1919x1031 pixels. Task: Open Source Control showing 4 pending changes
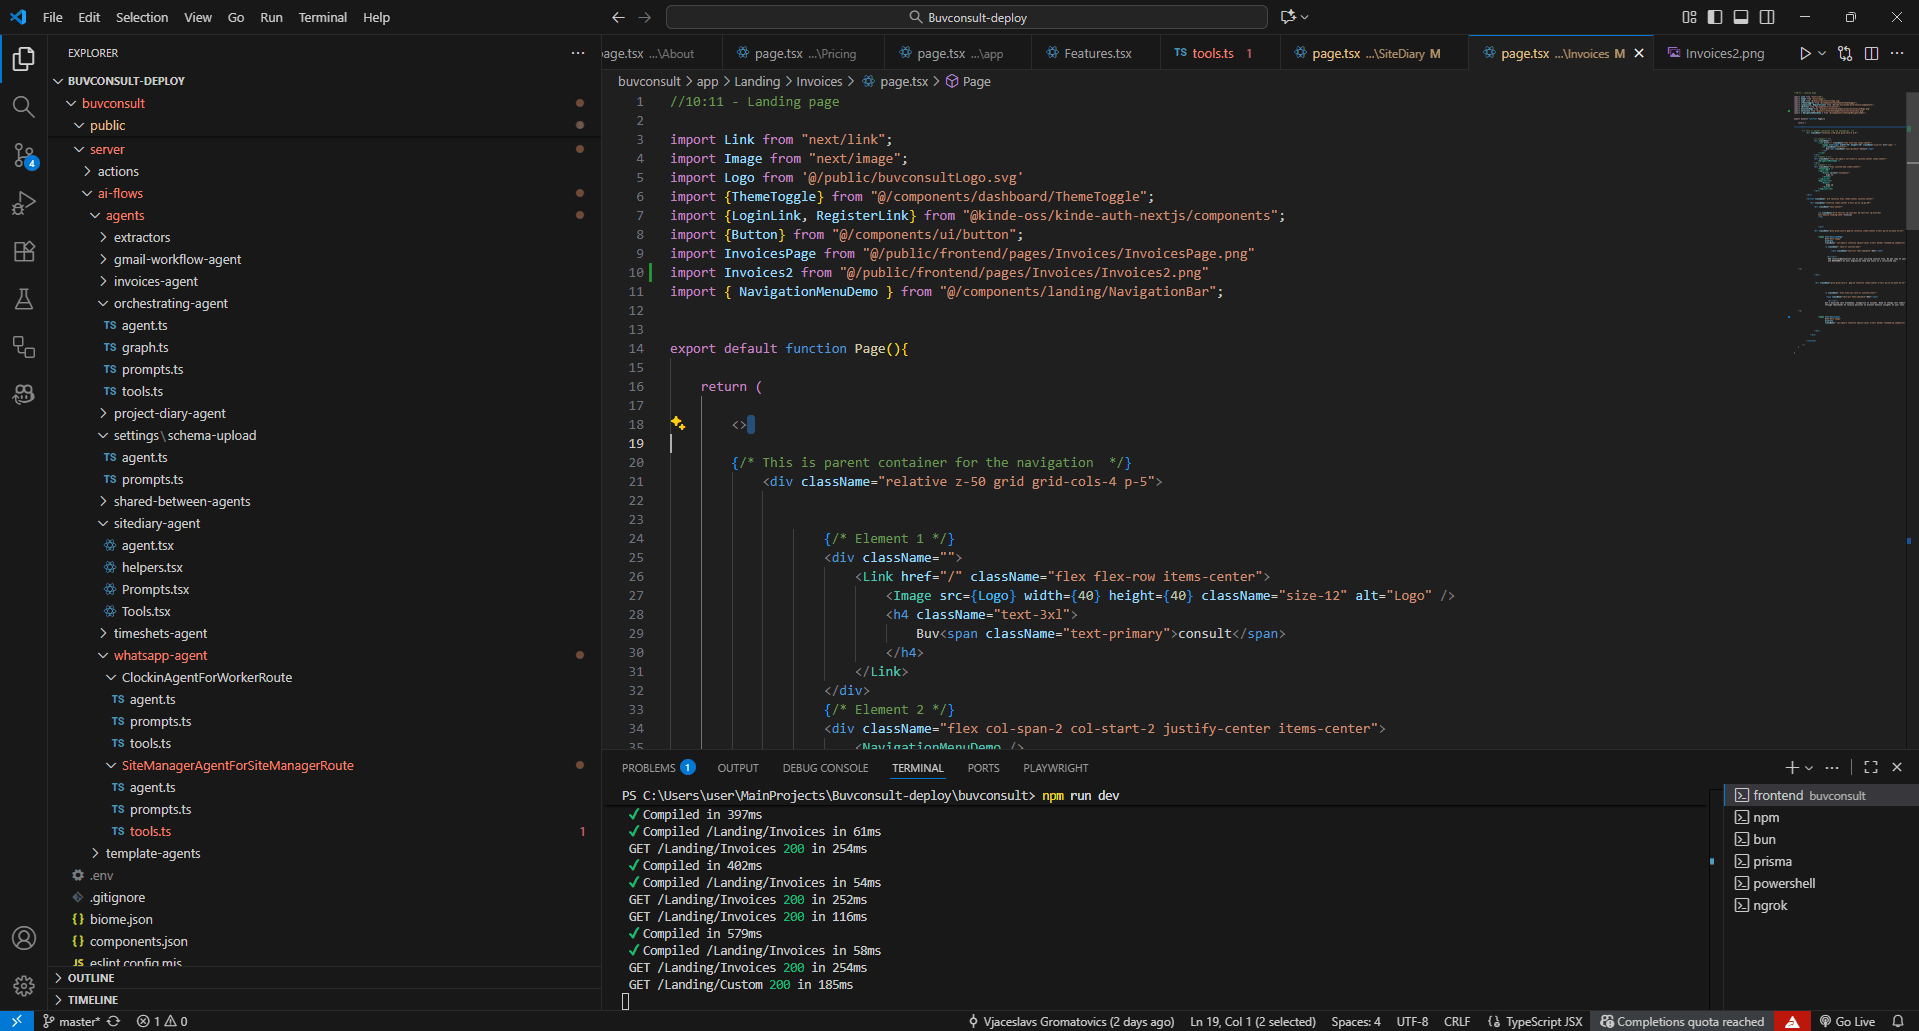tap(24, 155)
